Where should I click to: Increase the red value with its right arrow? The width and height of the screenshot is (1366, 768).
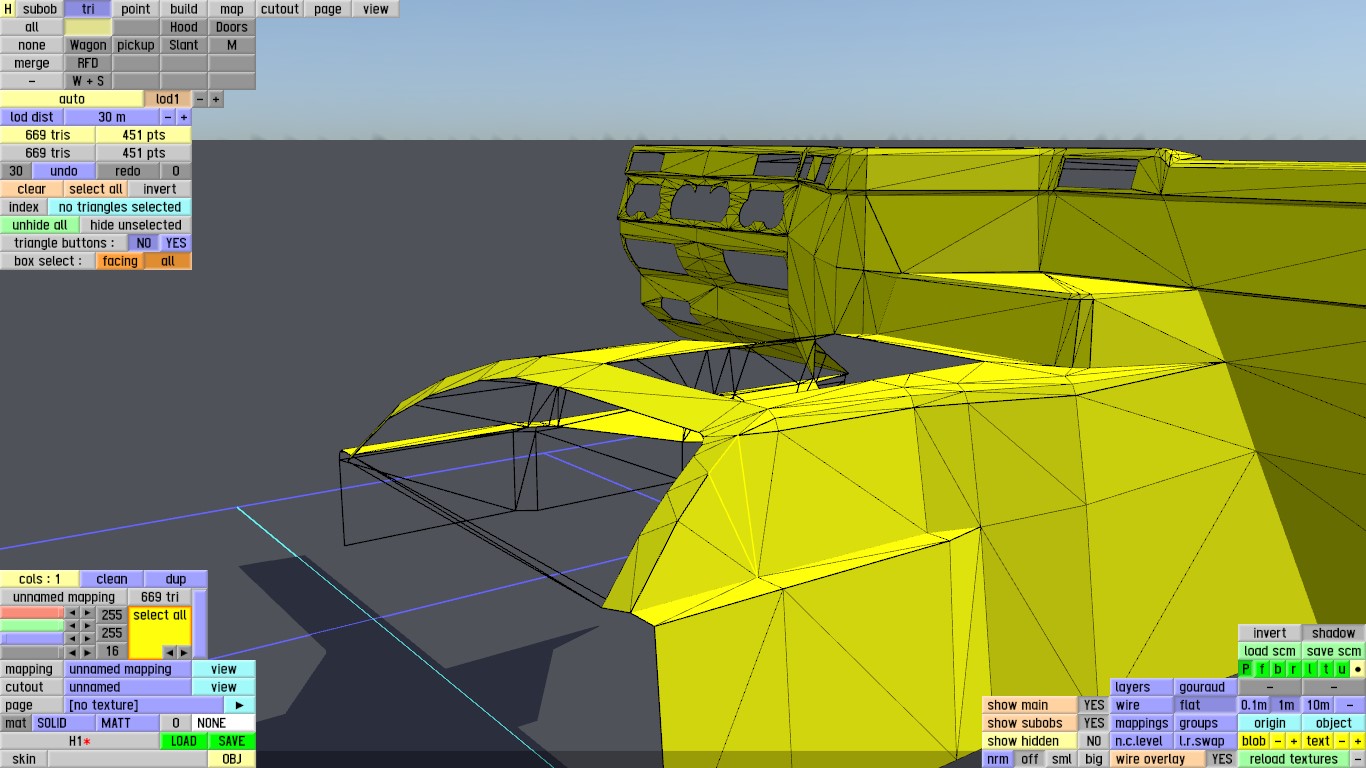[88, 613]
